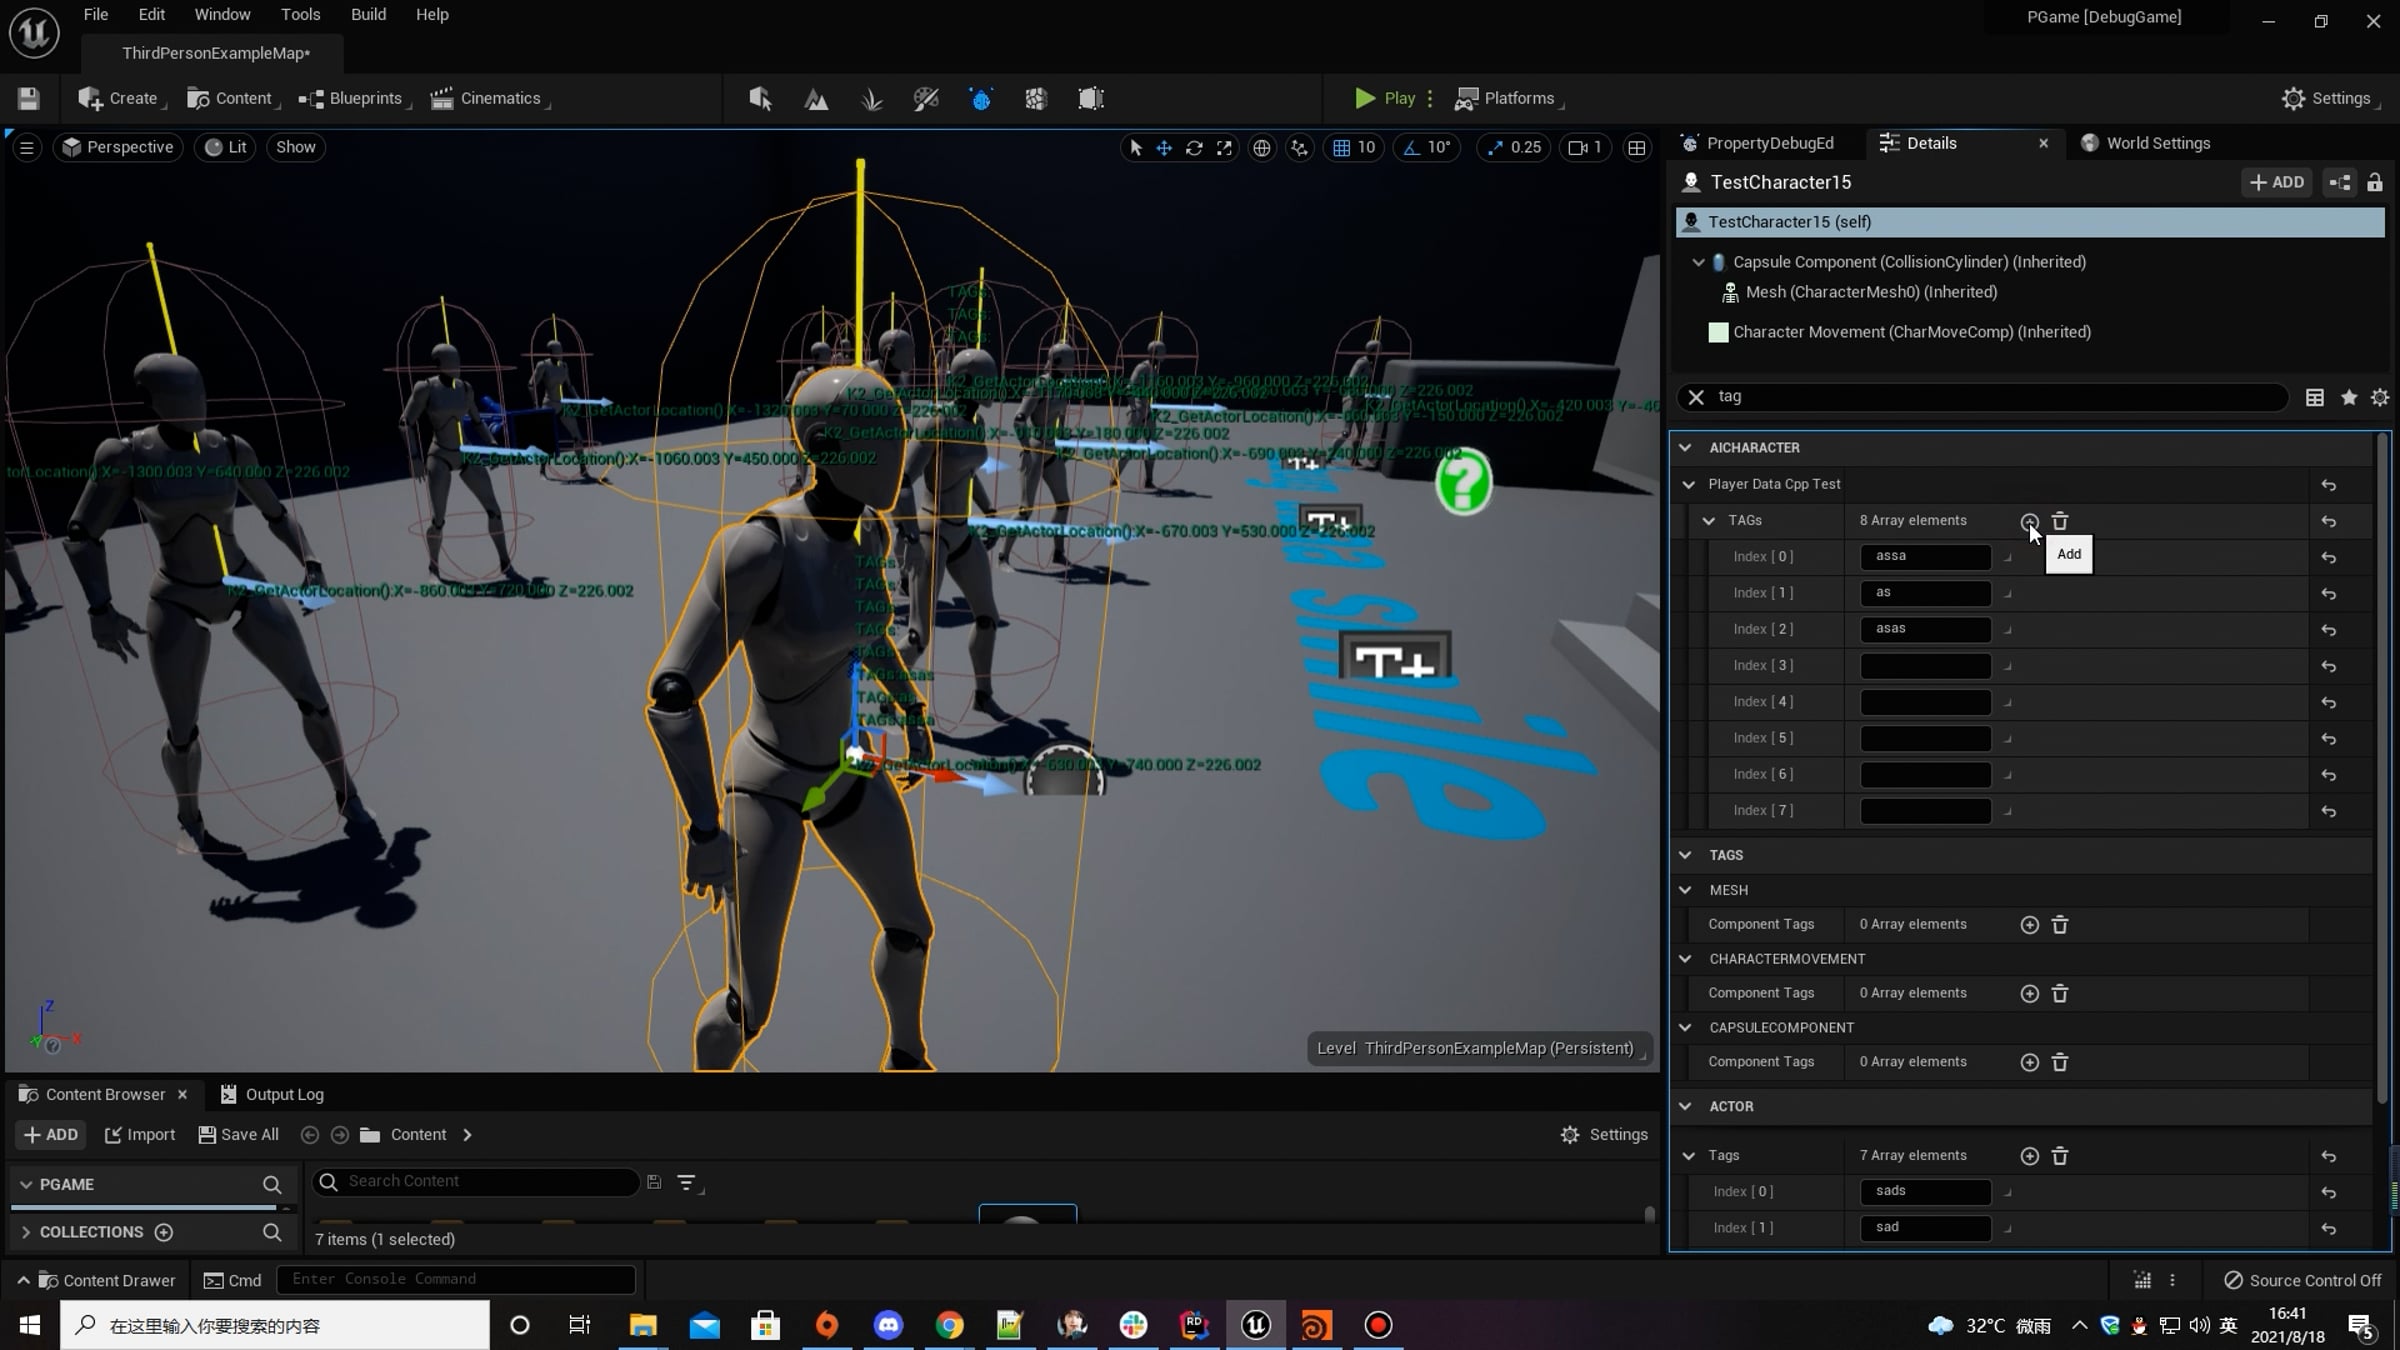This screenshot has width=2400, height=1350.
Task: Click ADD component button in Details
Action: click(2277, 183)
